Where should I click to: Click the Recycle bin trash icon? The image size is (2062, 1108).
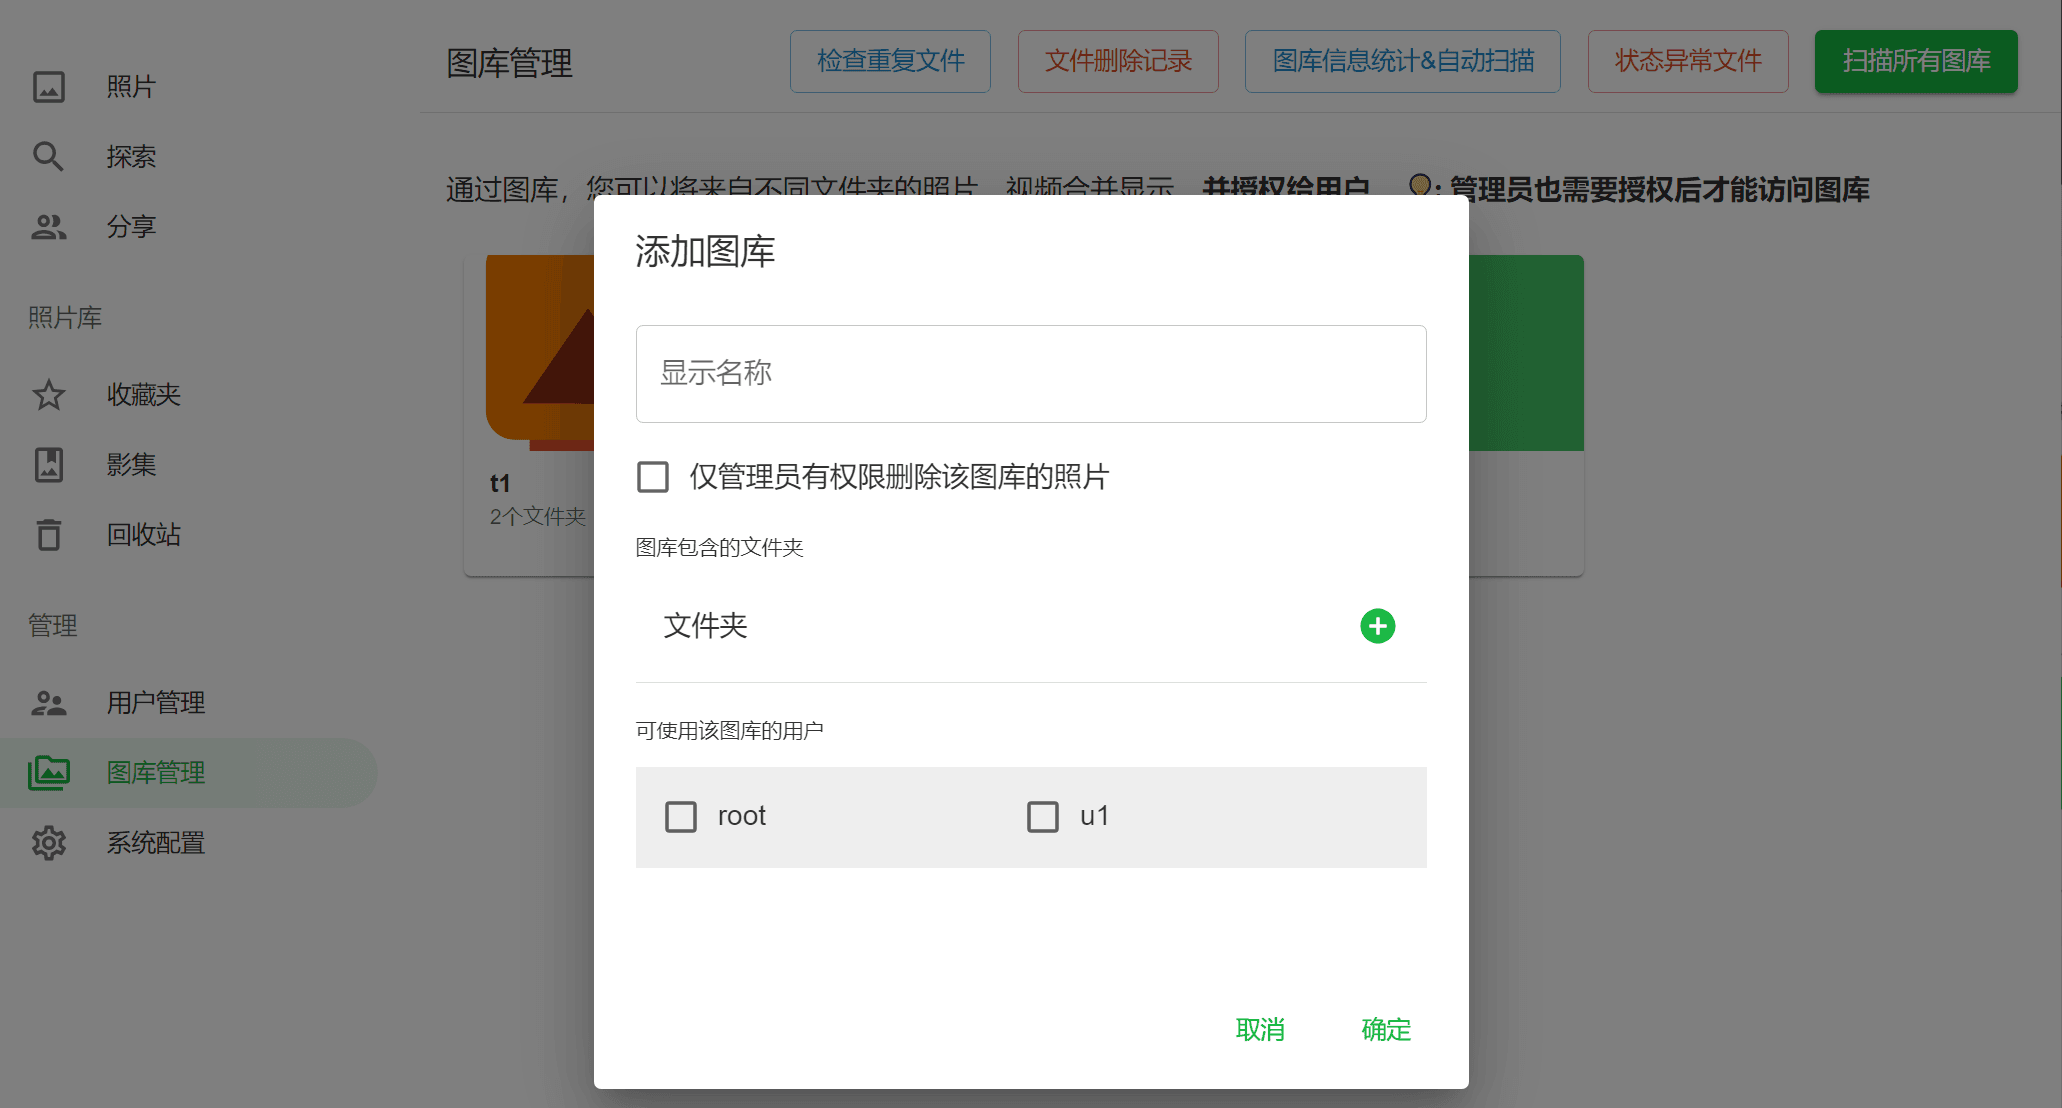49,535
